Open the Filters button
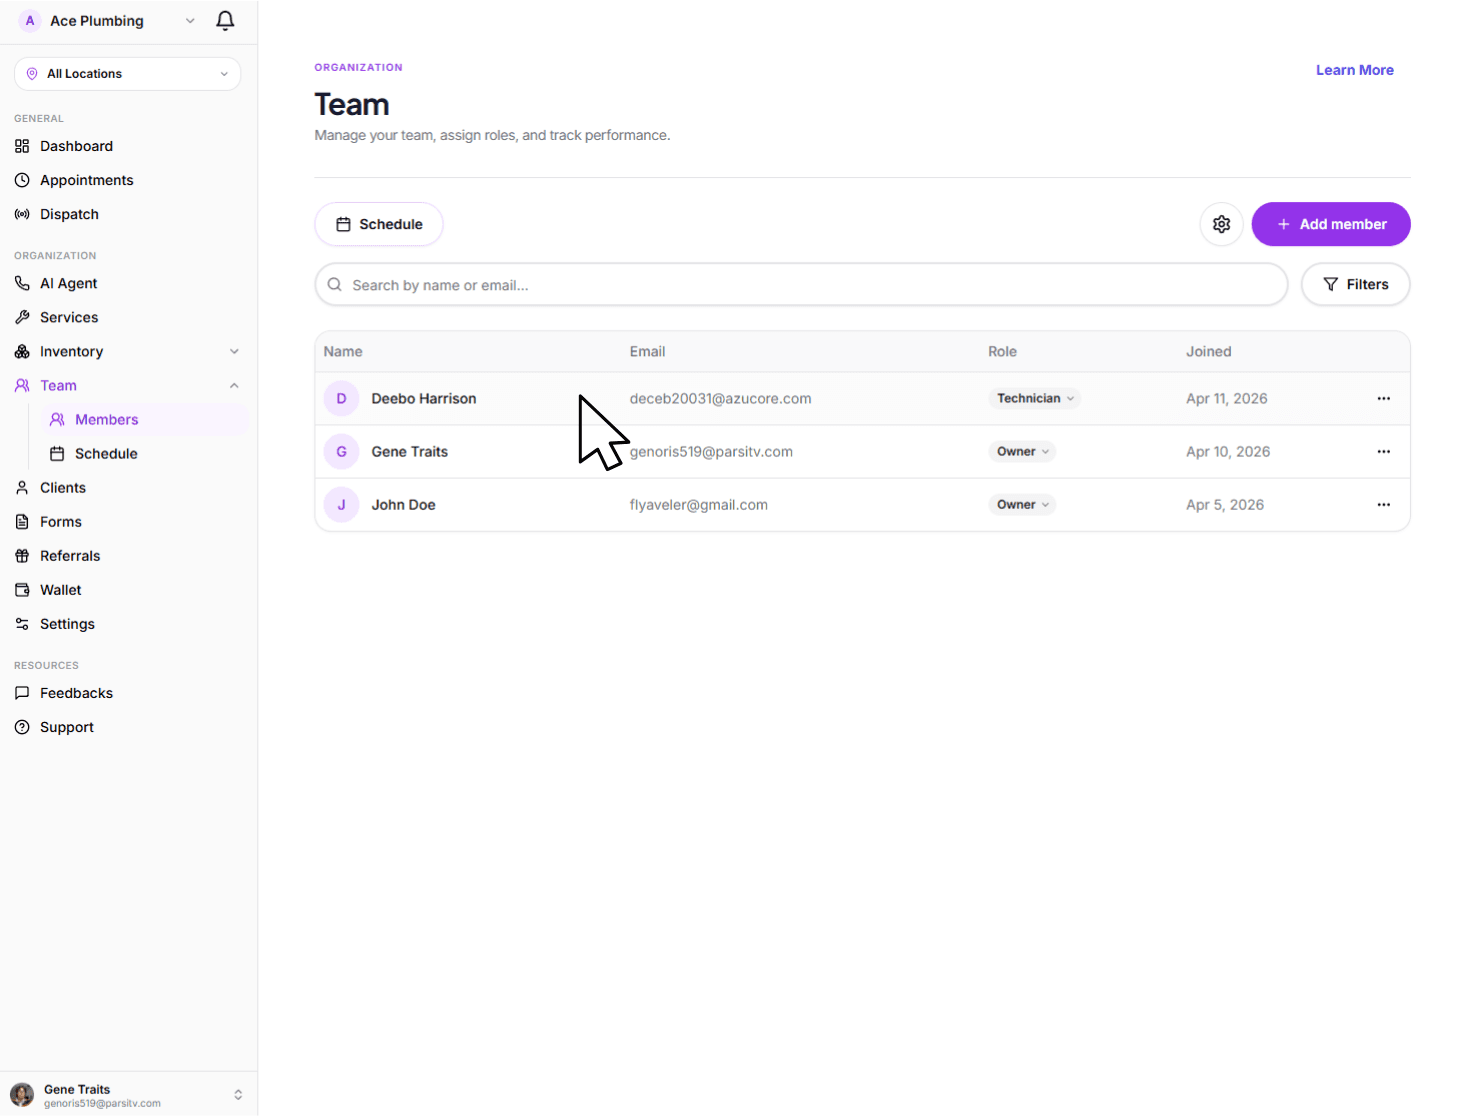1464x1116 pixels. [x=1355, y=285]
